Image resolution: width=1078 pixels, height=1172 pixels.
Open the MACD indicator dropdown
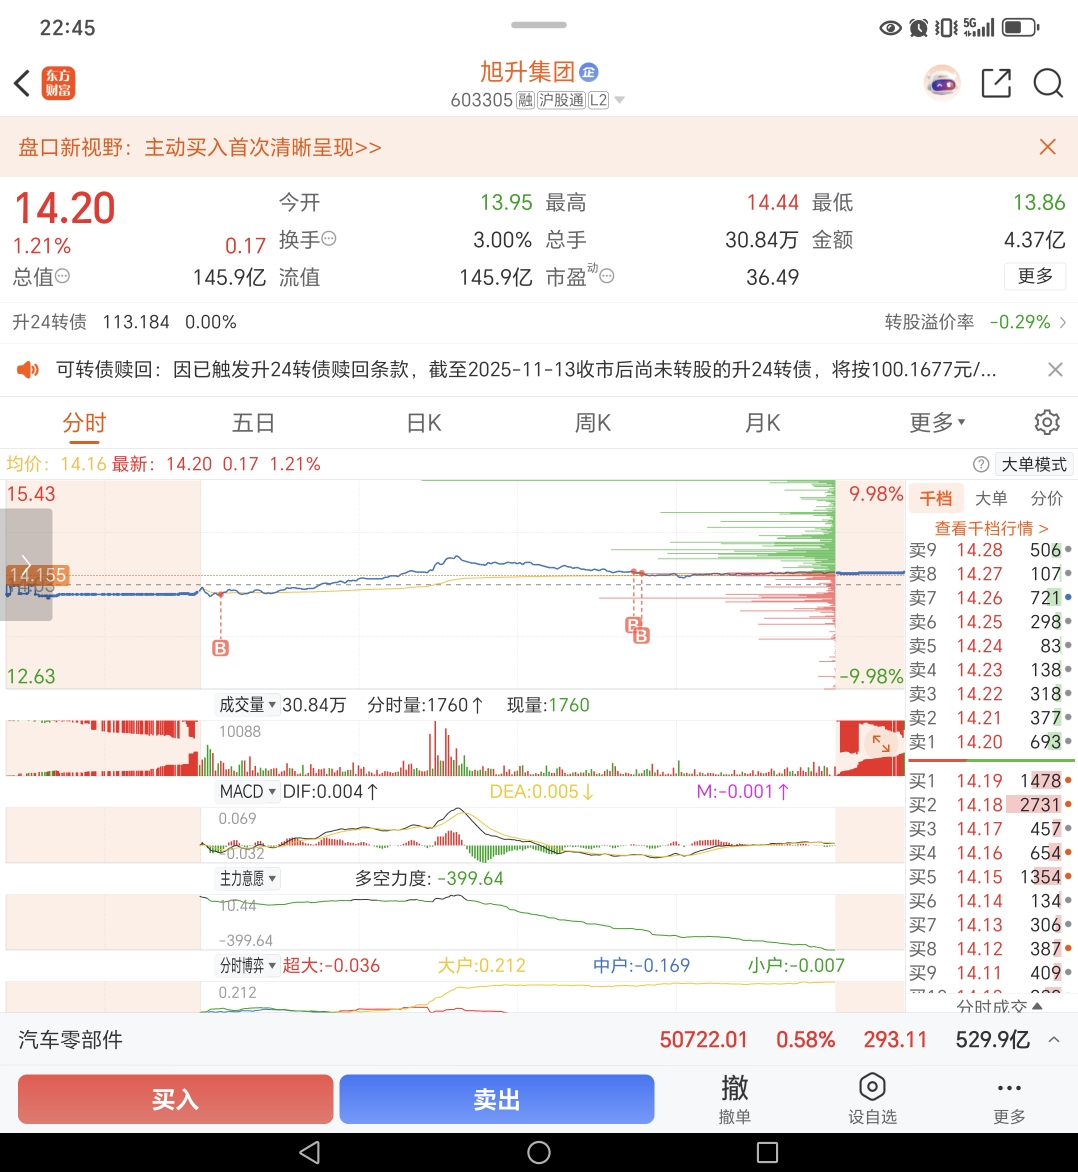[x=247, y=792]
